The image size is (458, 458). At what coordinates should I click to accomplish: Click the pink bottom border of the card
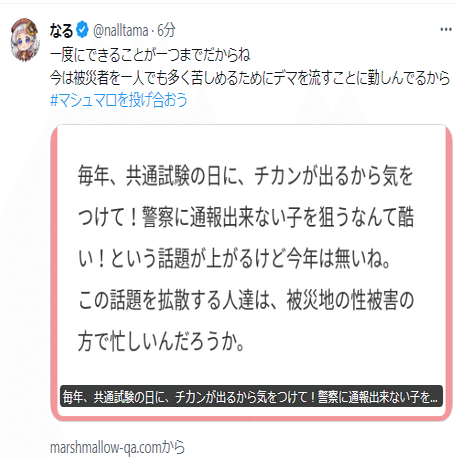[252, 417]
